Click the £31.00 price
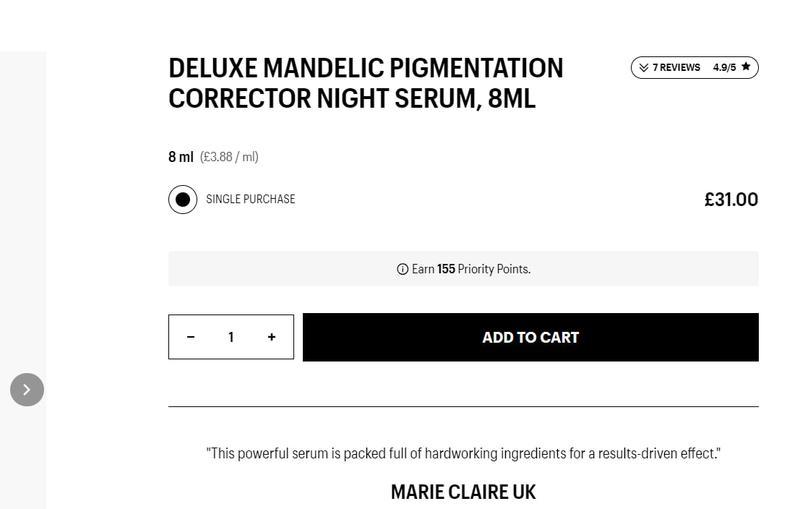Image resolution: width=800 pixels, height=509 pixels. tap(731, 199)
